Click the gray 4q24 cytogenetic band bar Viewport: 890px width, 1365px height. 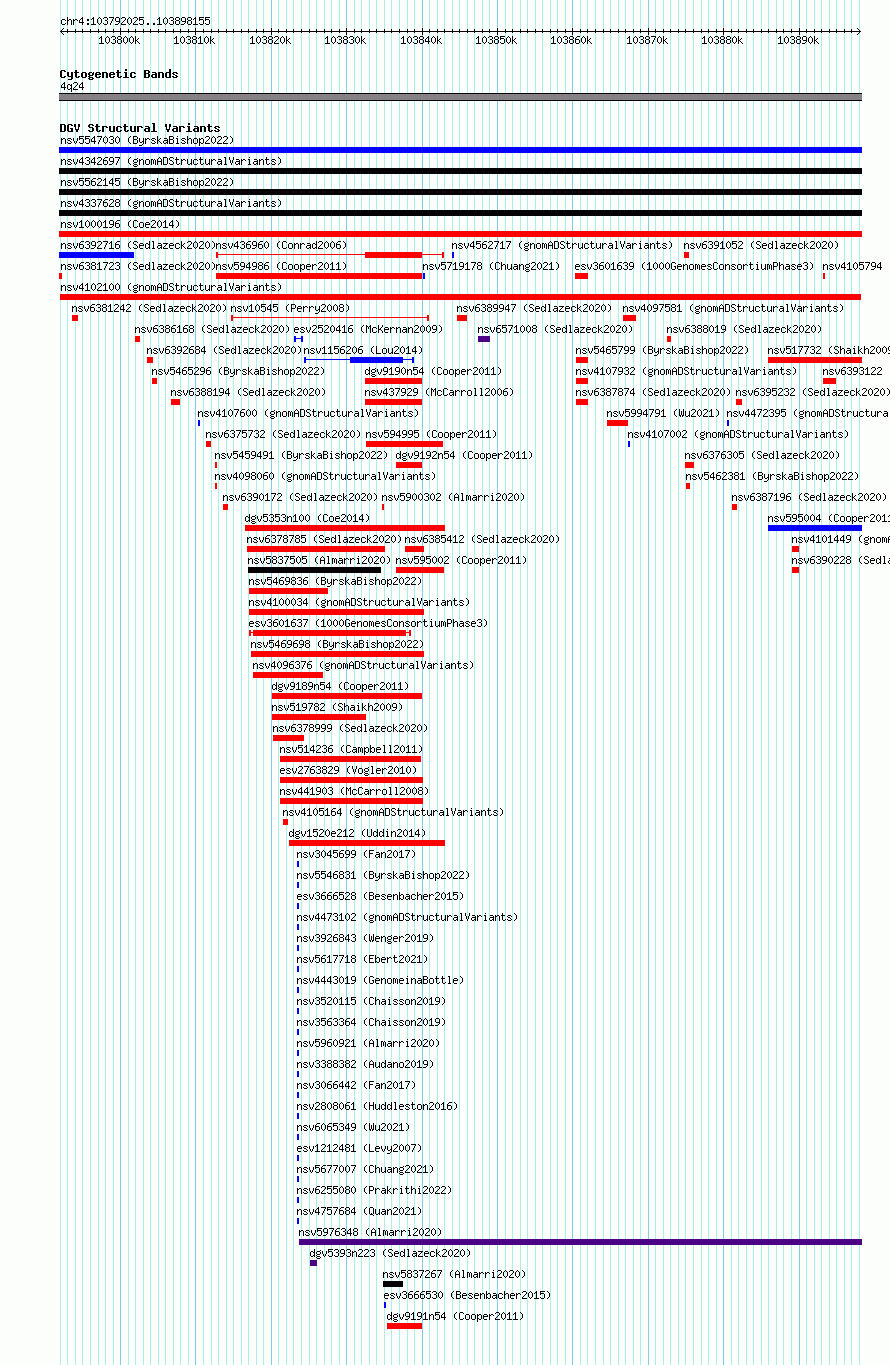(461, 97)
